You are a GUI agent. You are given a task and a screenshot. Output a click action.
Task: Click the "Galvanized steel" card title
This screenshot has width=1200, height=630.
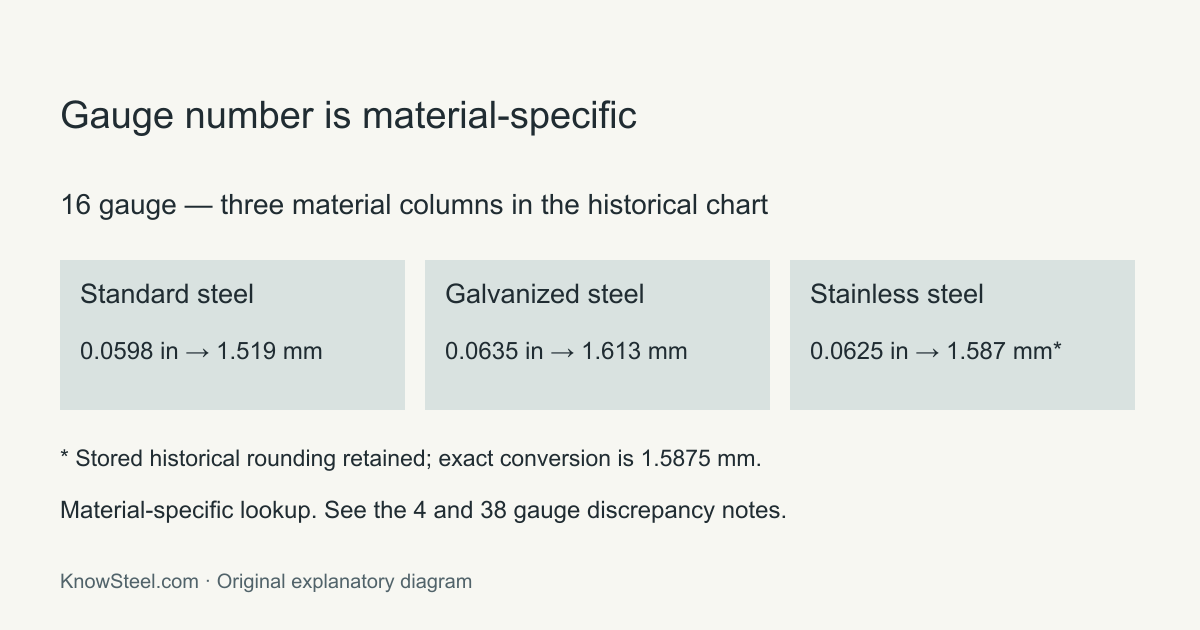545,294
